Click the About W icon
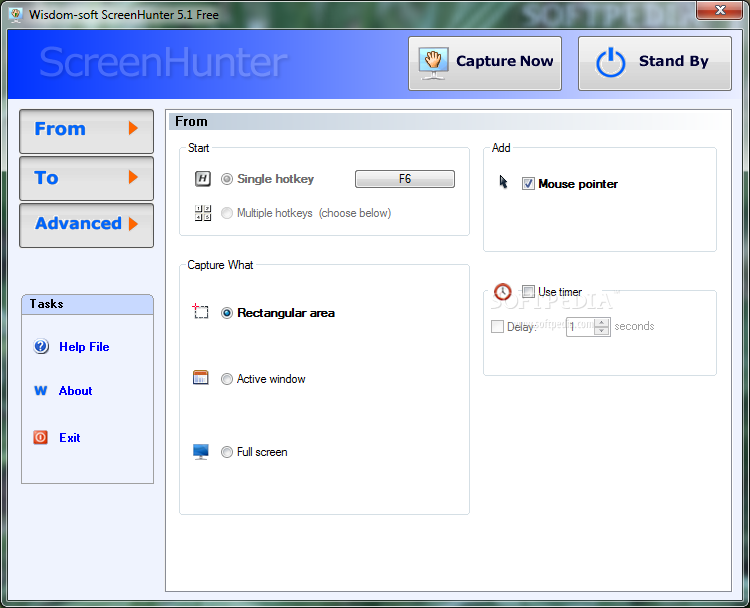The width and height of the screenshot is (750, 608). [x=41, y=391]
